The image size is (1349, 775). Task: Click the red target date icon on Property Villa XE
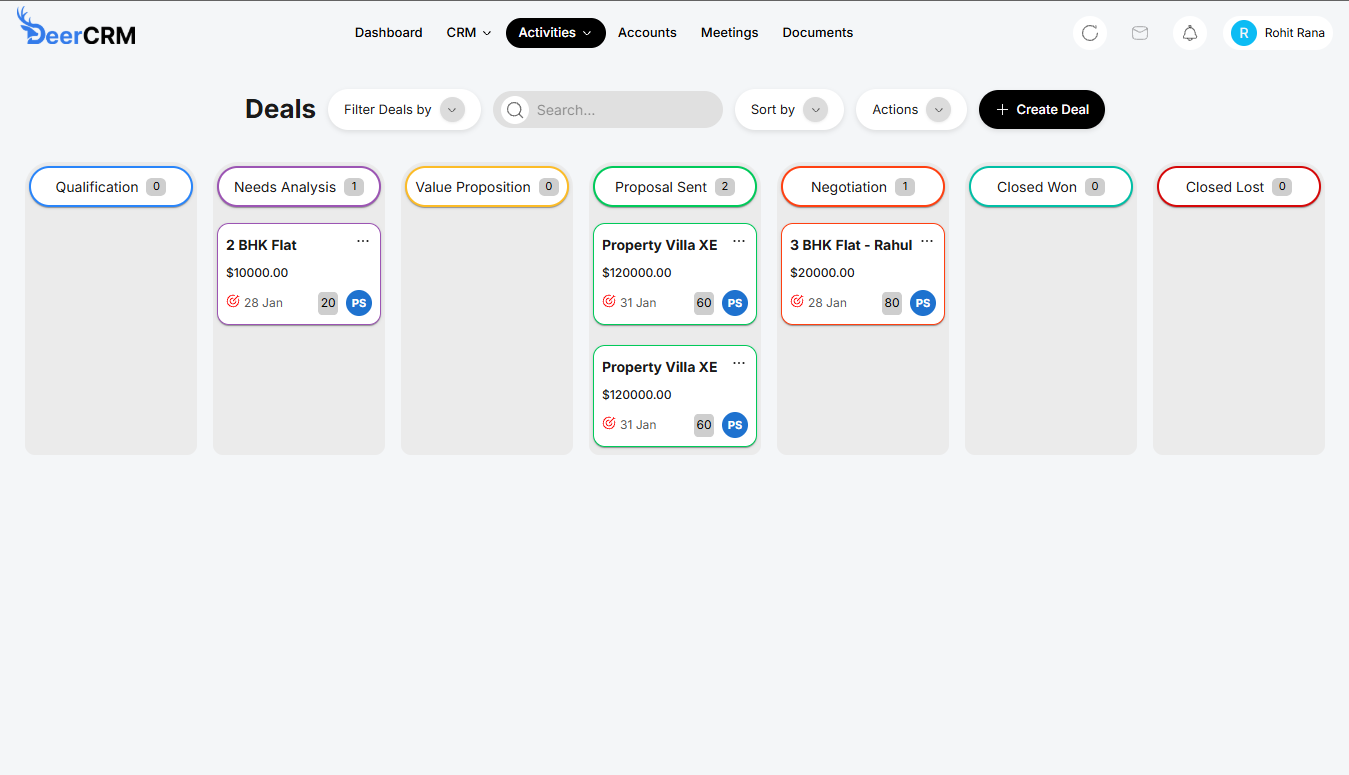coord(608,303)
